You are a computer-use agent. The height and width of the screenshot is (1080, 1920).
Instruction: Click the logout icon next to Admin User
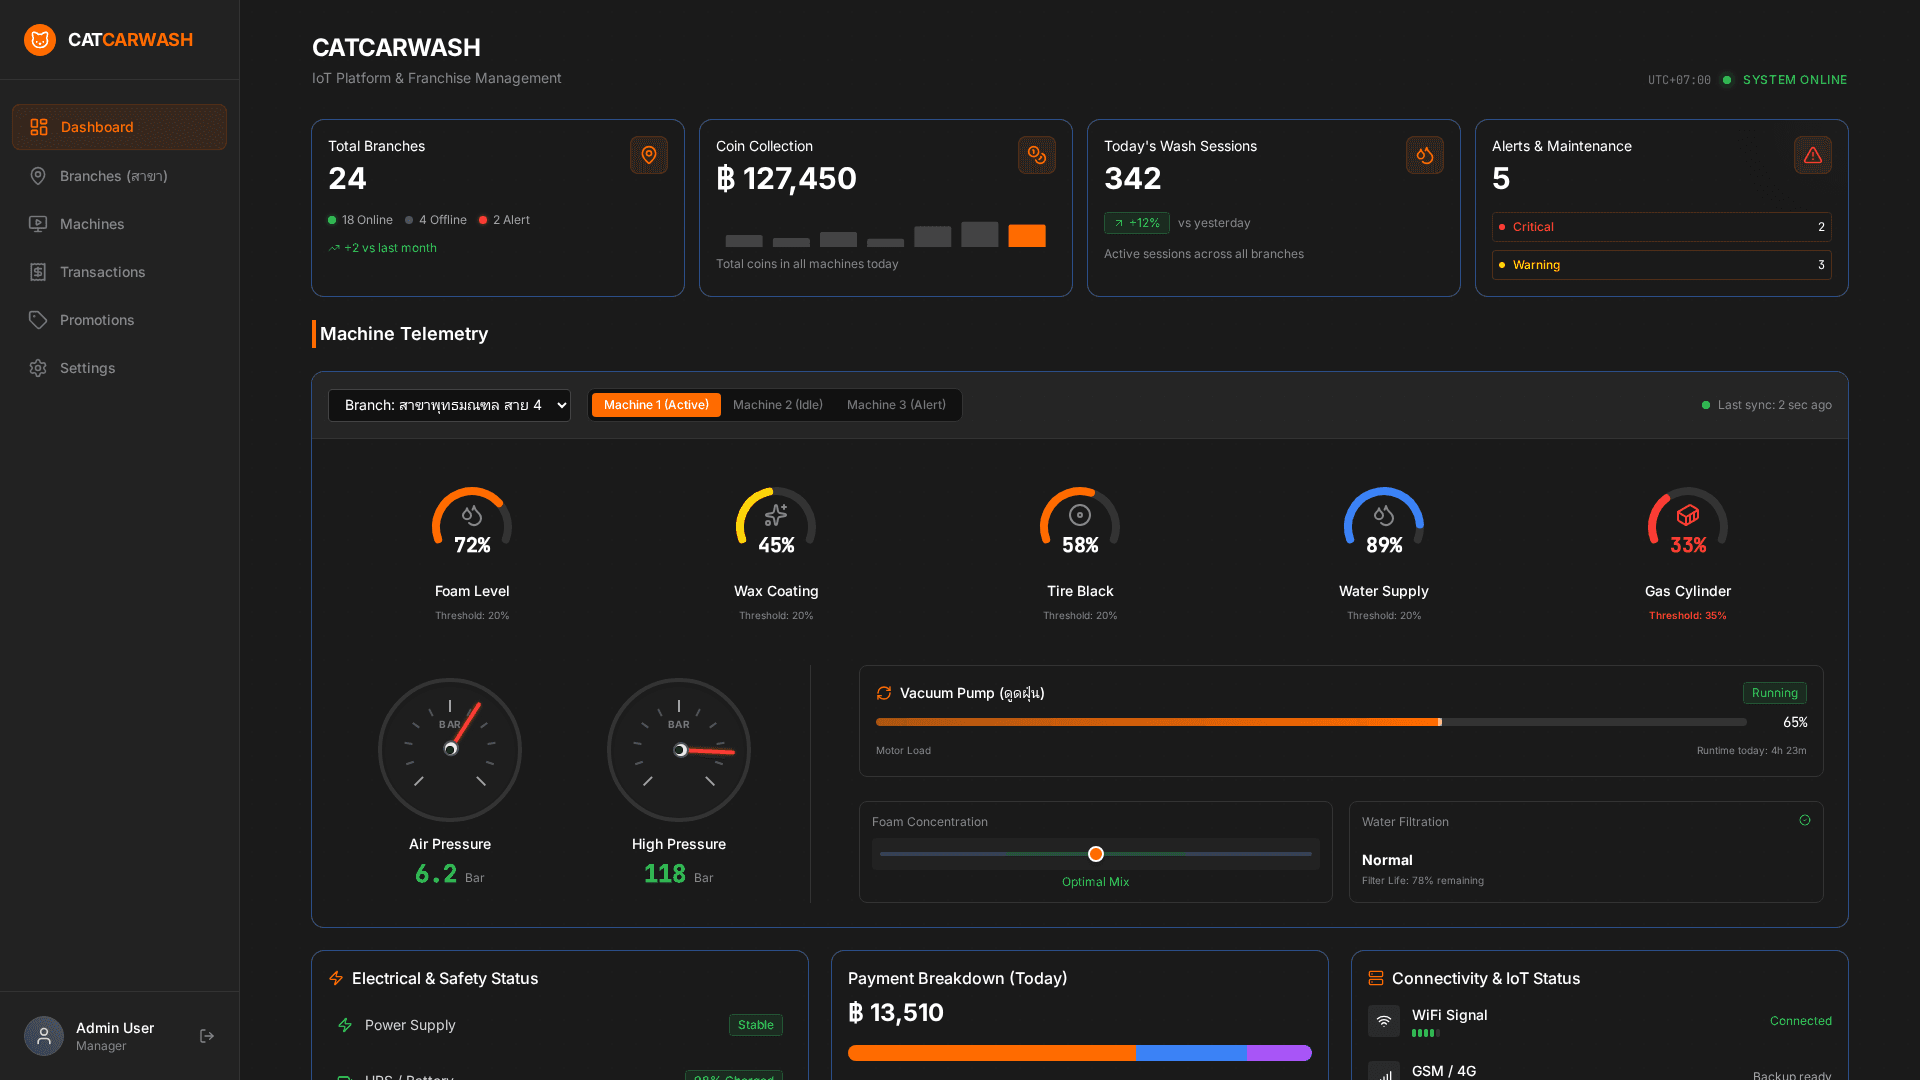(x=206, y=1036)
